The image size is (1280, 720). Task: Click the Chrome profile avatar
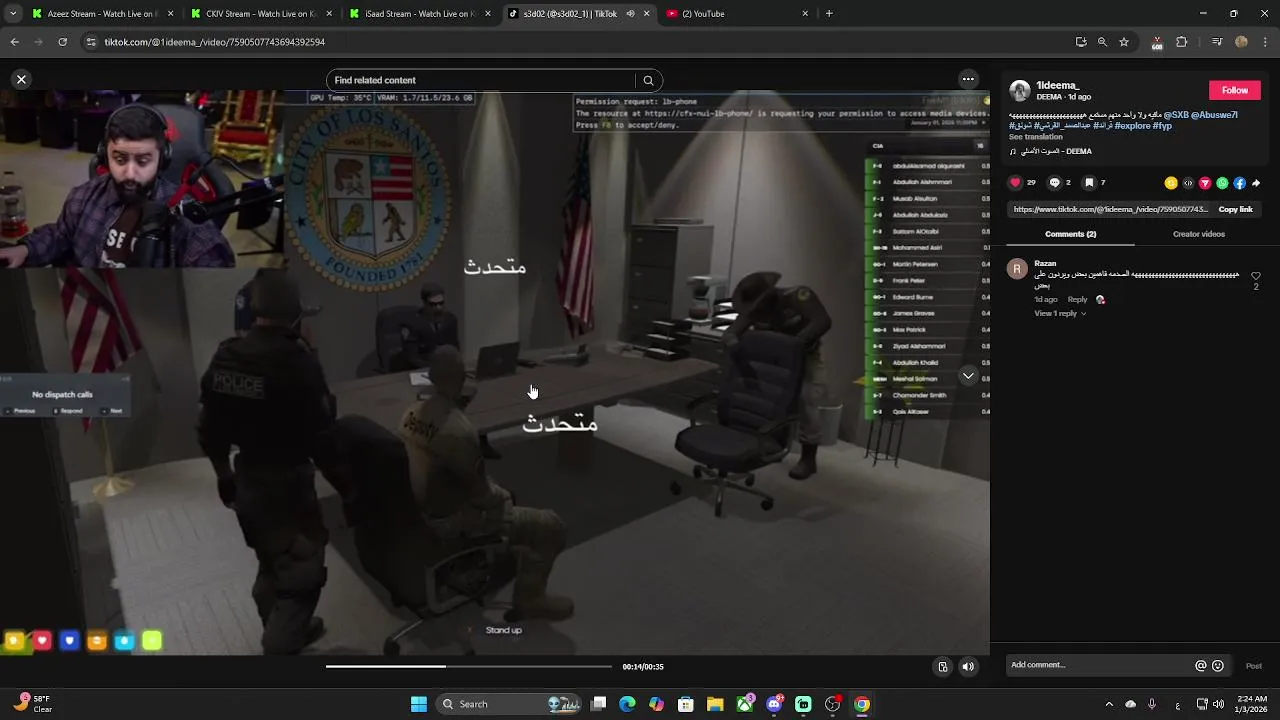(1241, 42)
